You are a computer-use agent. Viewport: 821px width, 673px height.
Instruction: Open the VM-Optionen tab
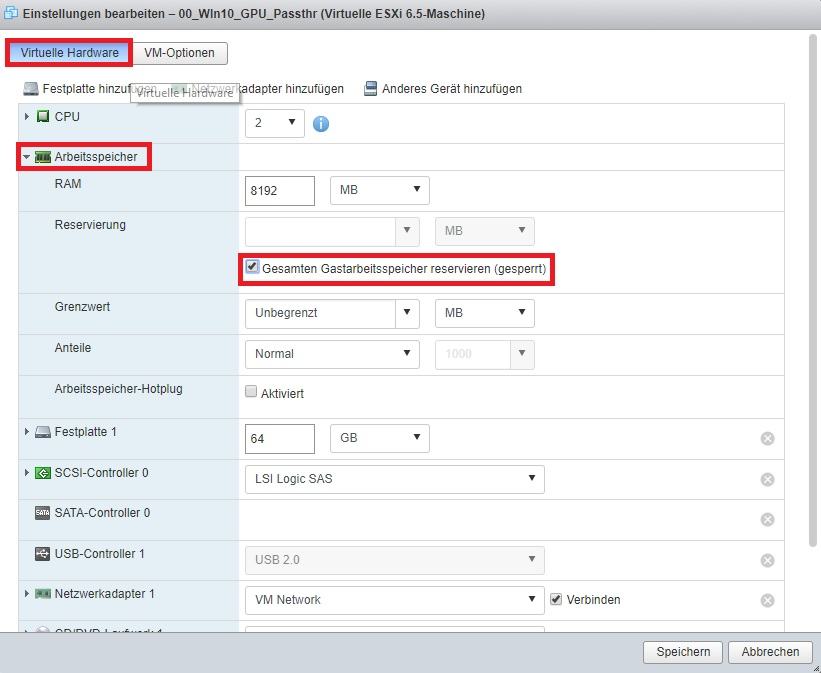[180, 53]
